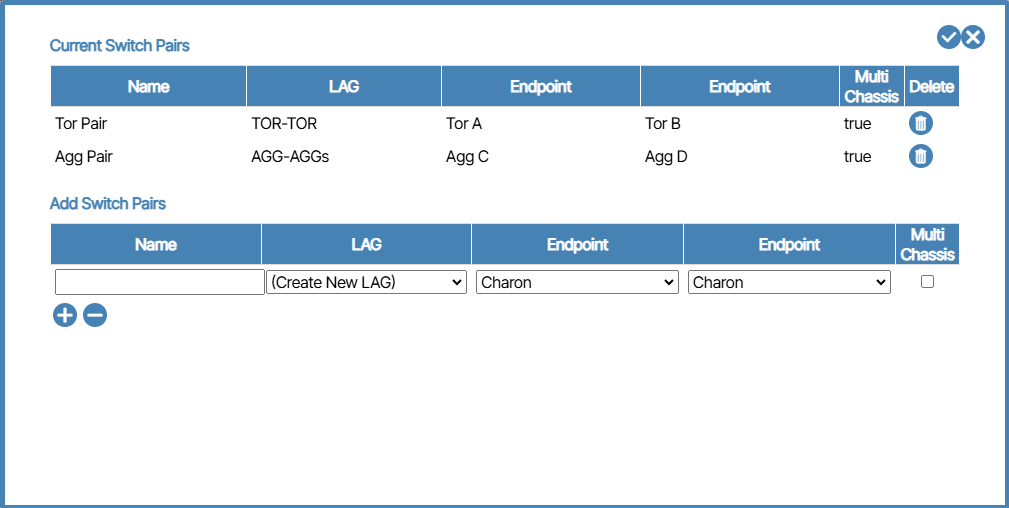Add a new row with plus icon
This screenshot has height=508, width=1009.
tap(64, 315)
